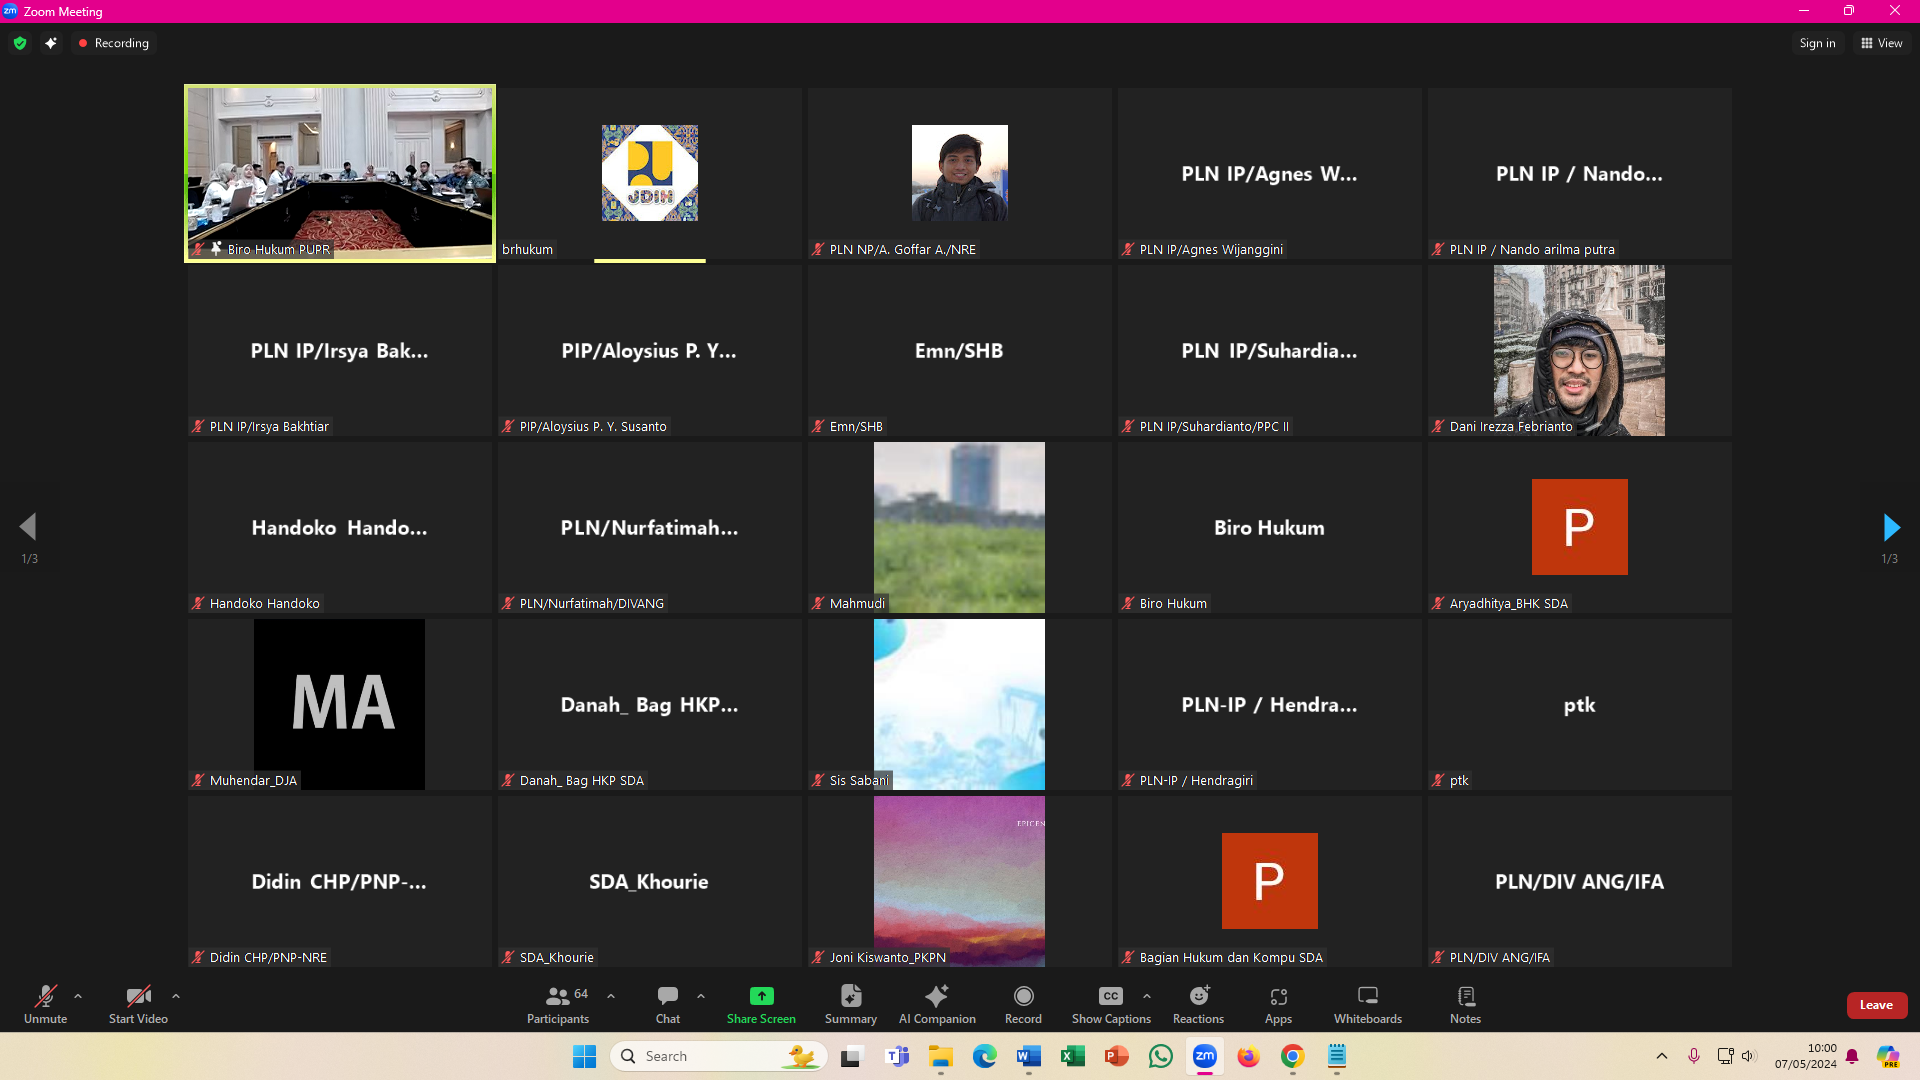Click the taskbar Search box

pyautogui.click(x=719, y=1056)
